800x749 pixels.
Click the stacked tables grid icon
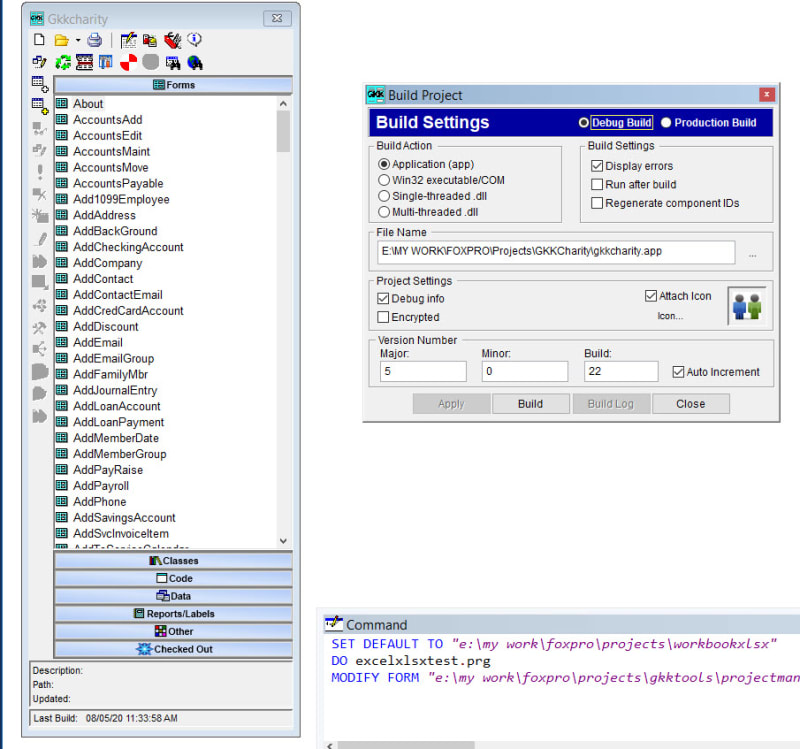[x=84, y=62]
